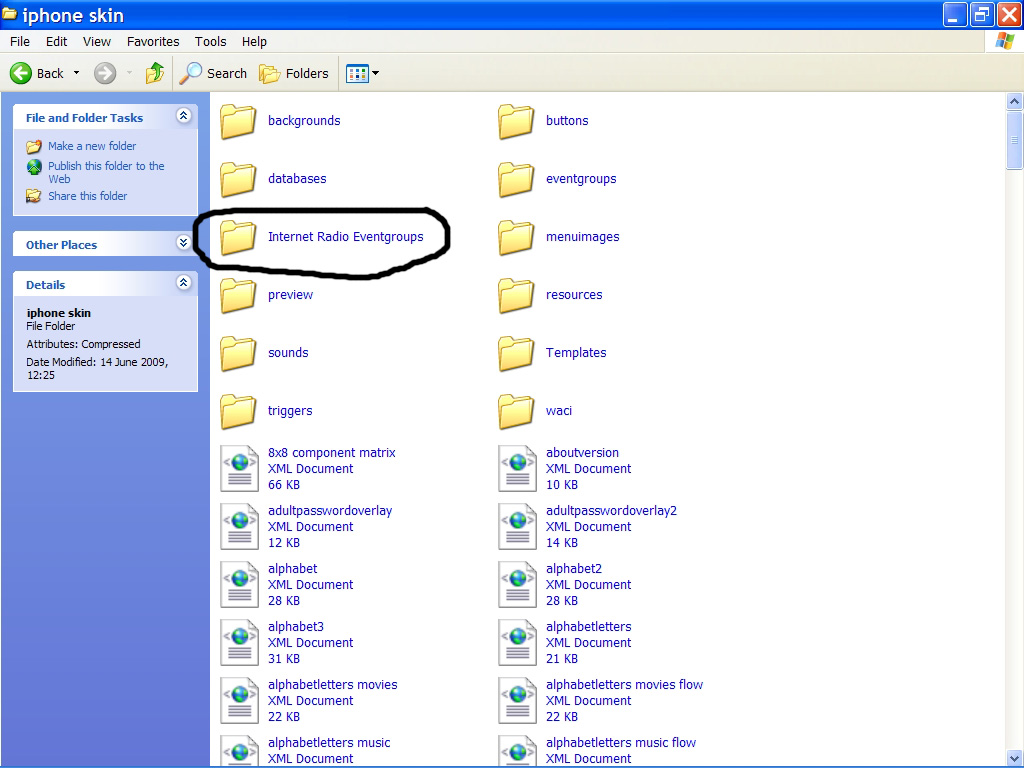Screen dimensions: 1024x768
Task: Open the Edit menu
Action: coord(56,41)
